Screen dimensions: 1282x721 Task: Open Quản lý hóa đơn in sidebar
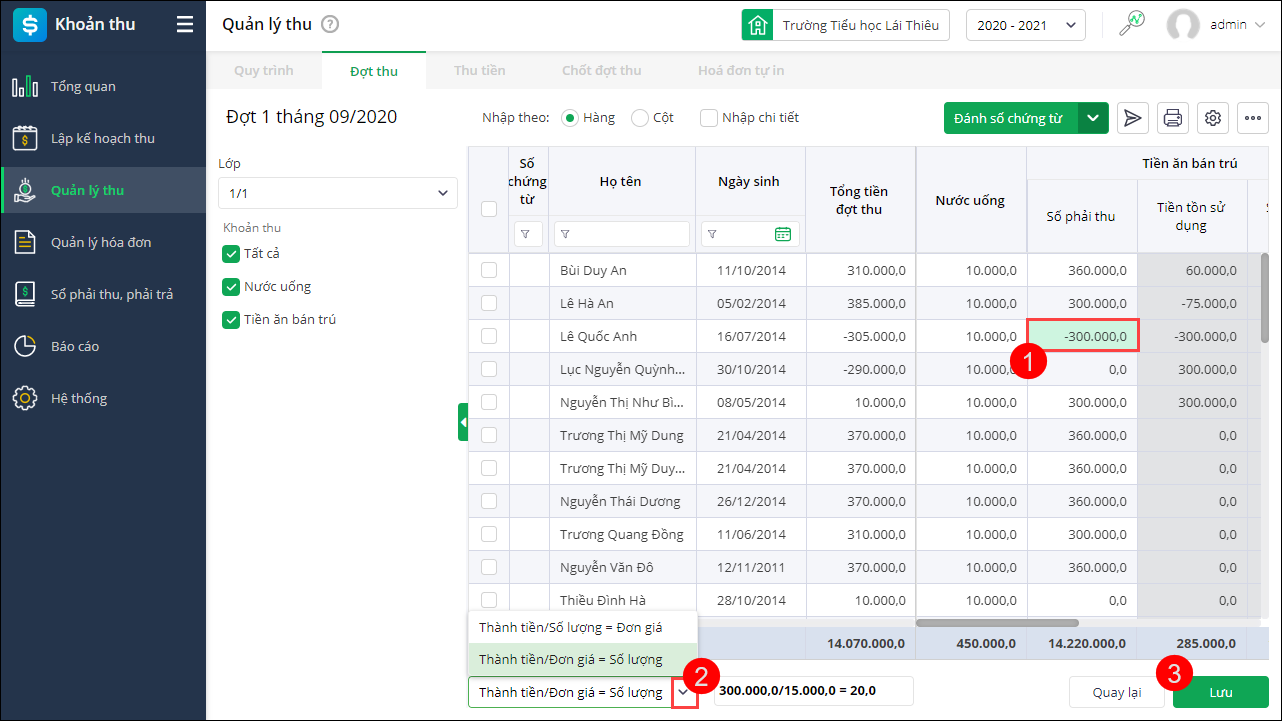101,242
